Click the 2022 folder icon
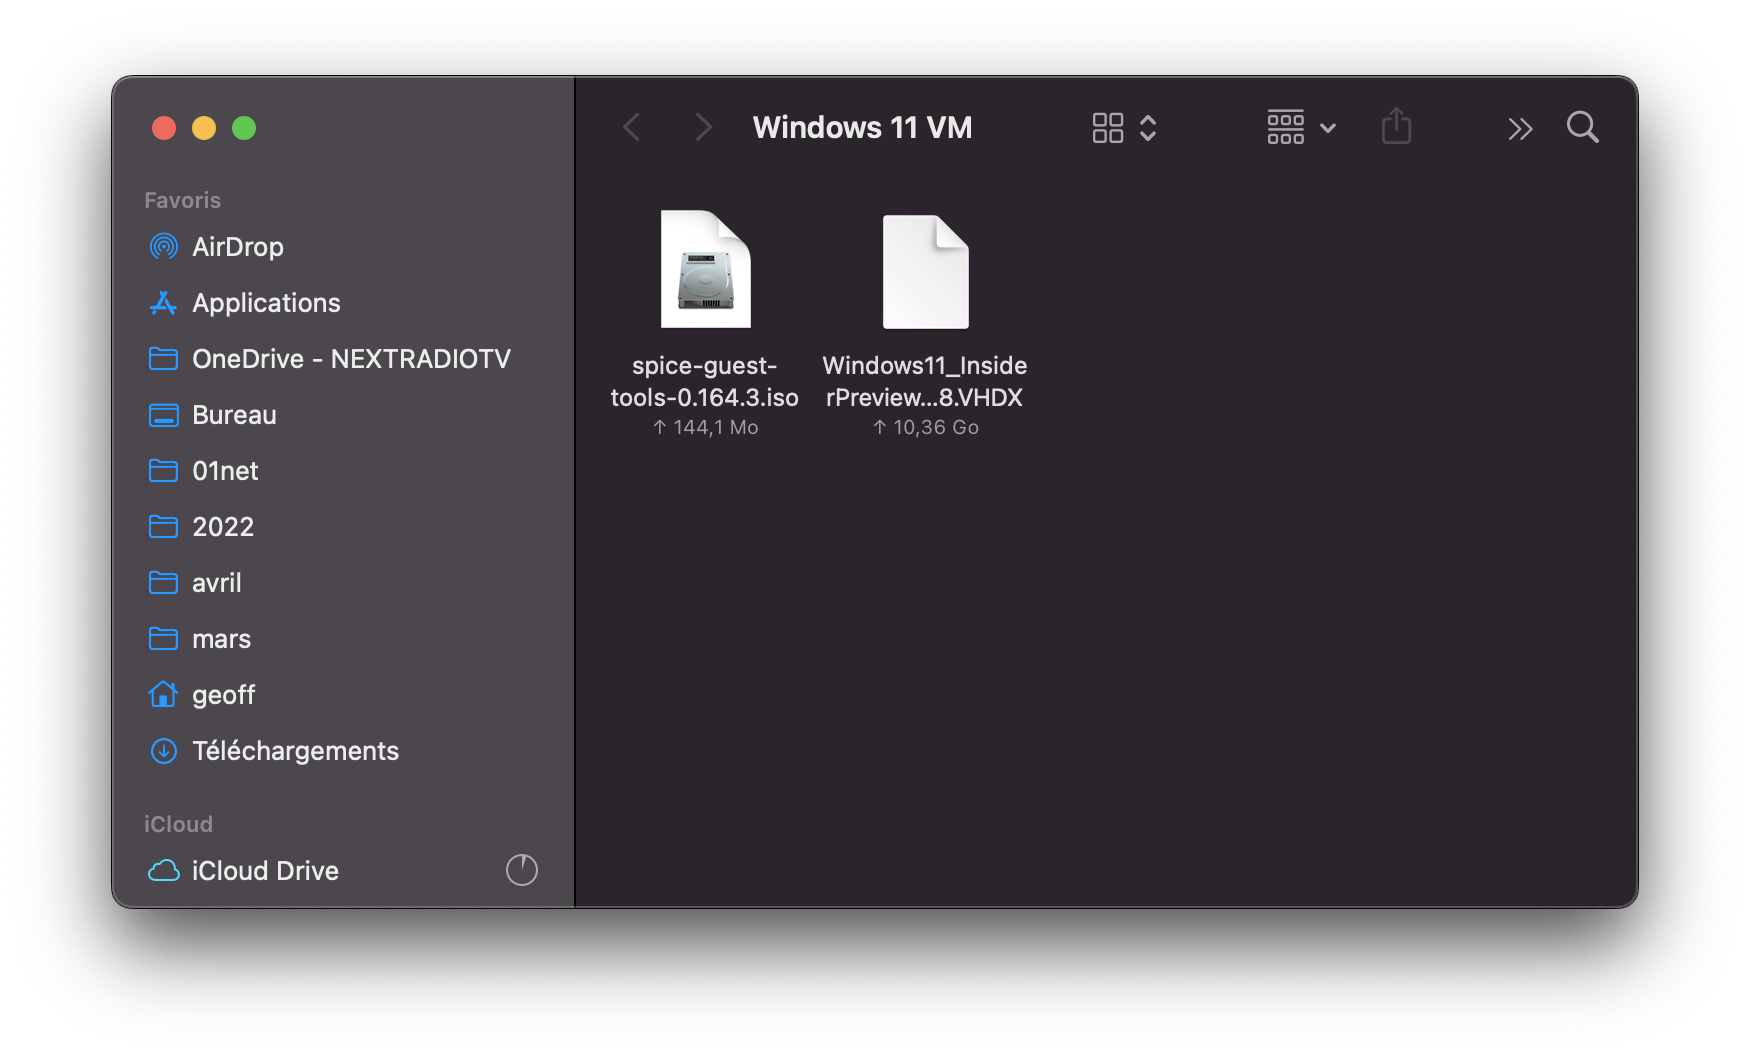 coord(163,526)
